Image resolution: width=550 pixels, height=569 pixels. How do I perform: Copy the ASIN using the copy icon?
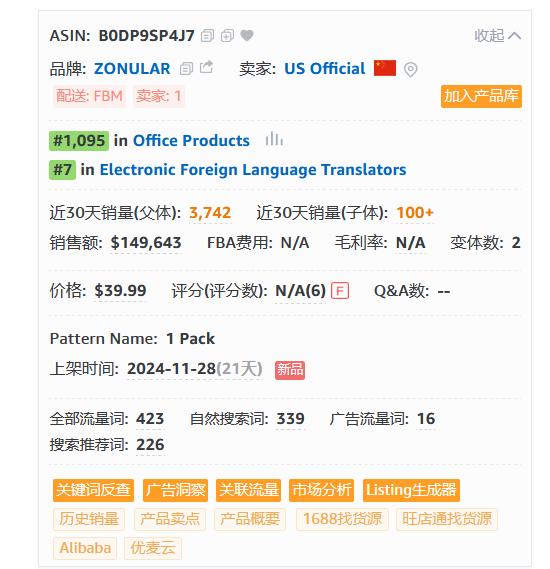coord(208,36)
